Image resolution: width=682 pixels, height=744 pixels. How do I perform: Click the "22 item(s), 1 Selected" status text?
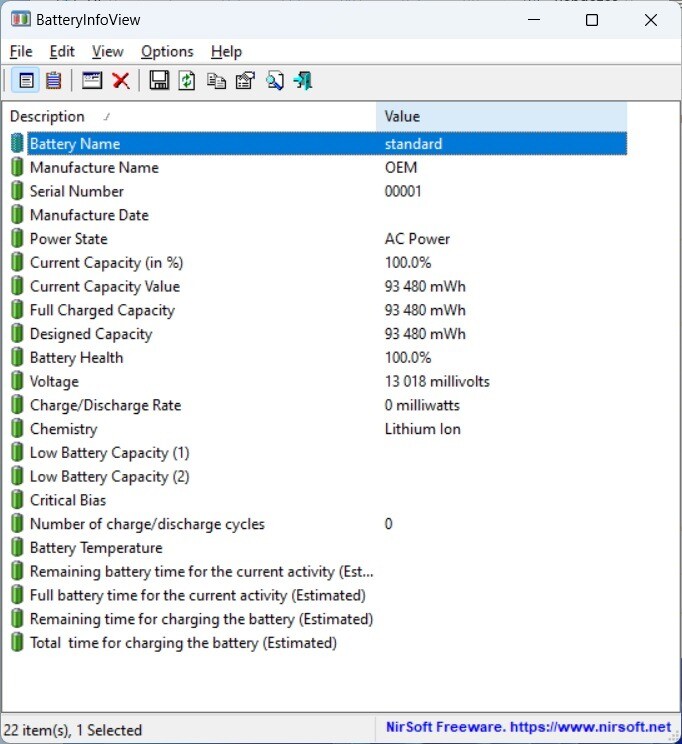73,729
